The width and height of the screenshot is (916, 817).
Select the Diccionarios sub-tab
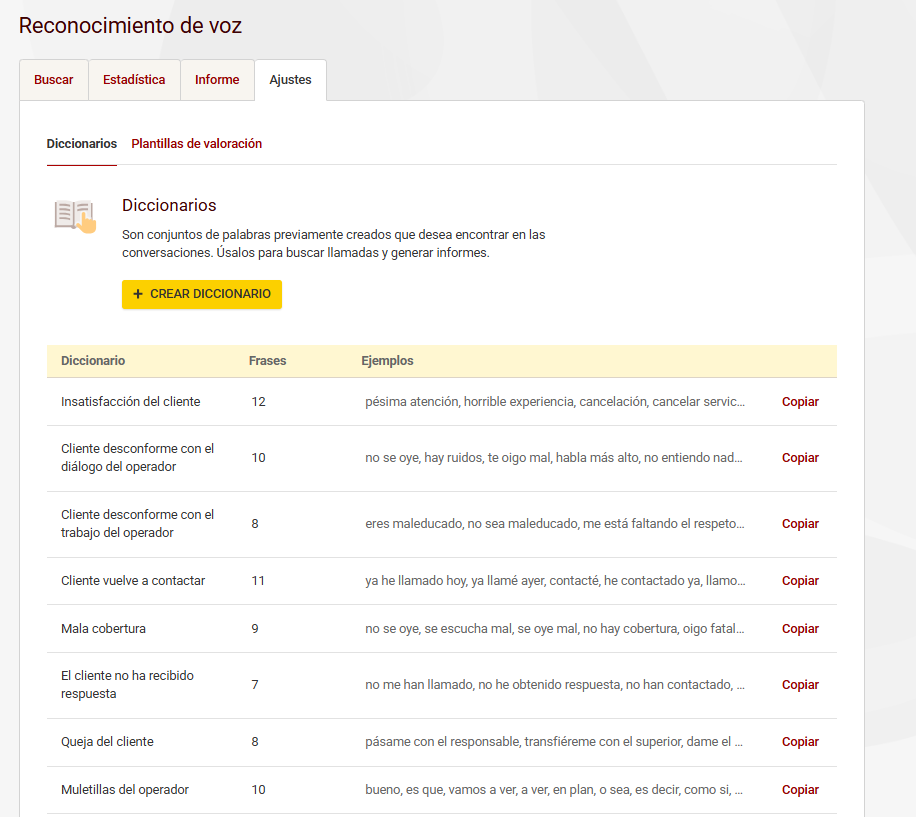(82, 144)
